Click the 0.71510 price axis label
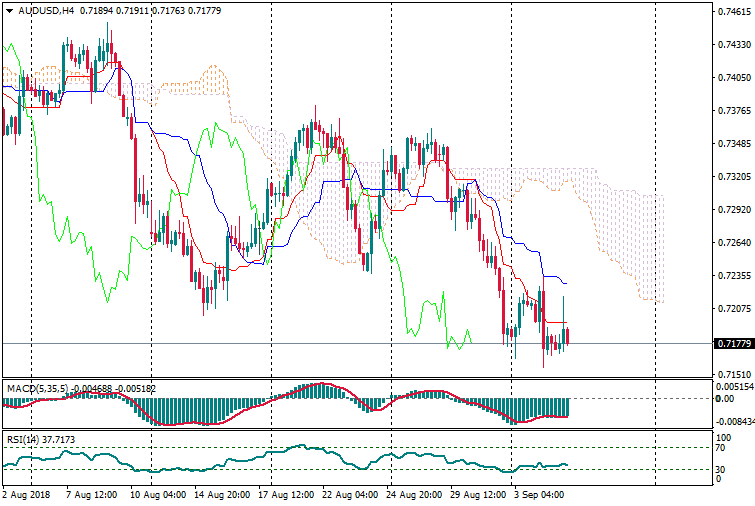This screenshot has width=755, height=506. click(x=733, y=375)
